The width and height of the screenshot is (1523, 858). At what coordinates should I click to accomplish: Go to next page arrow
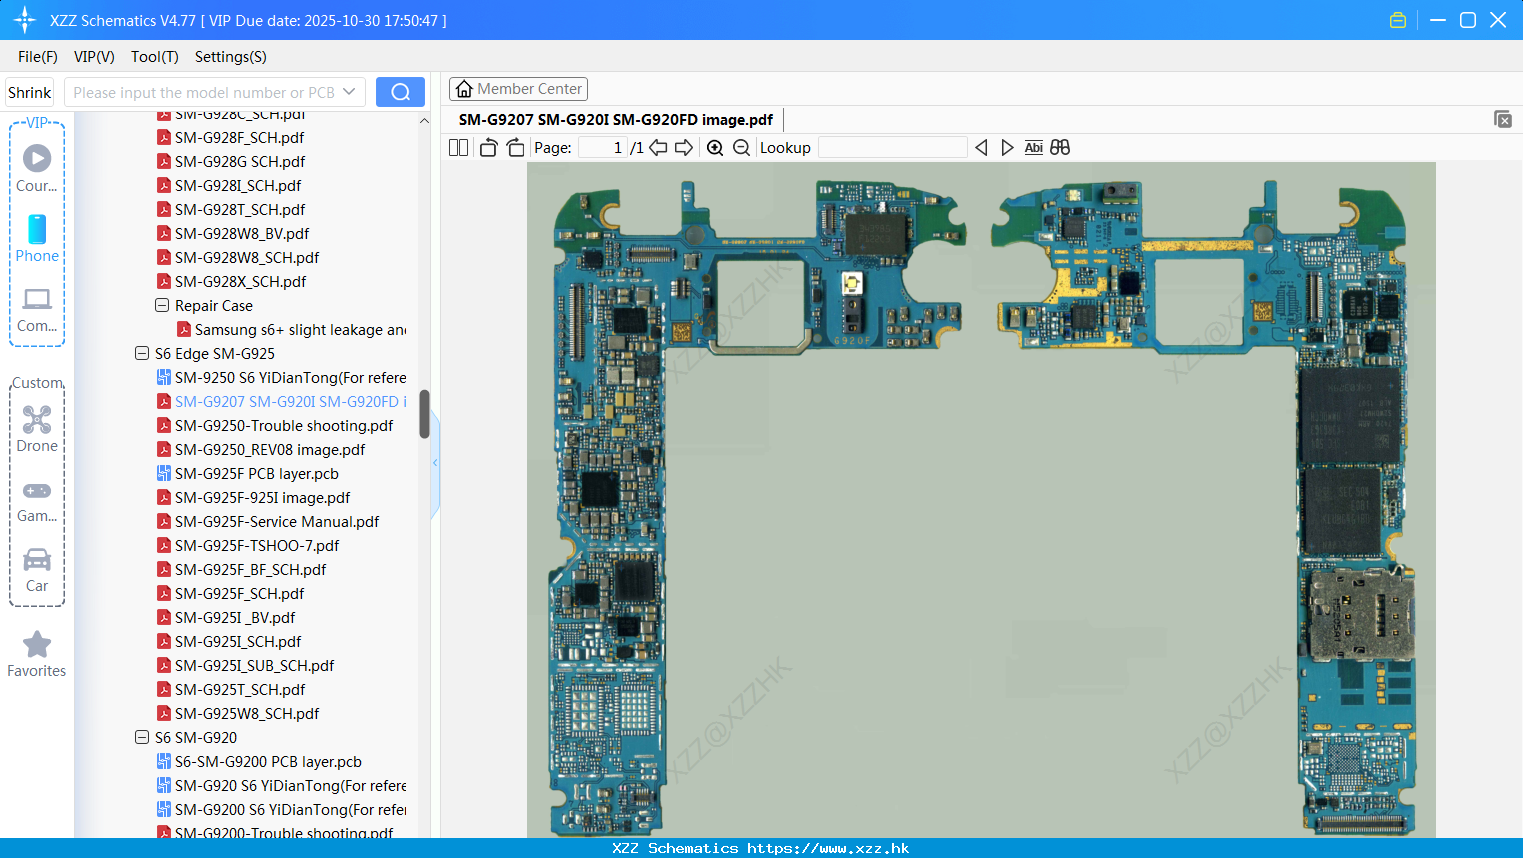684,147
